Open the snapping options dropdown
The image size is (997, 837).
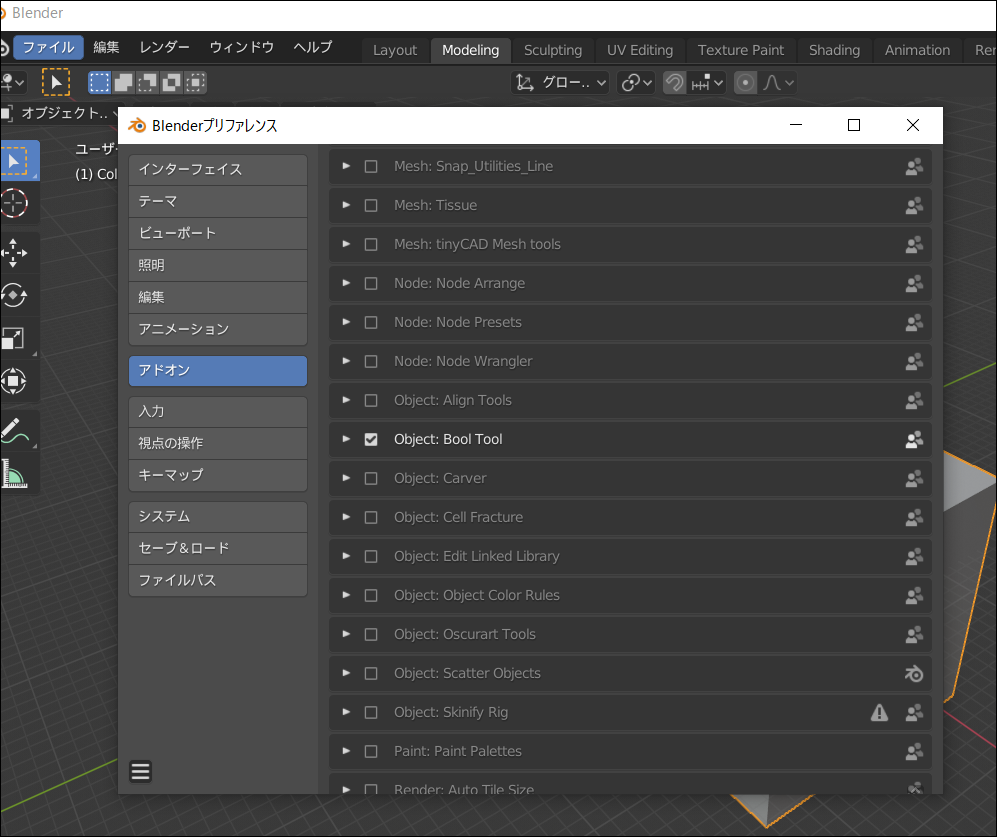click(x=707, y=83)
